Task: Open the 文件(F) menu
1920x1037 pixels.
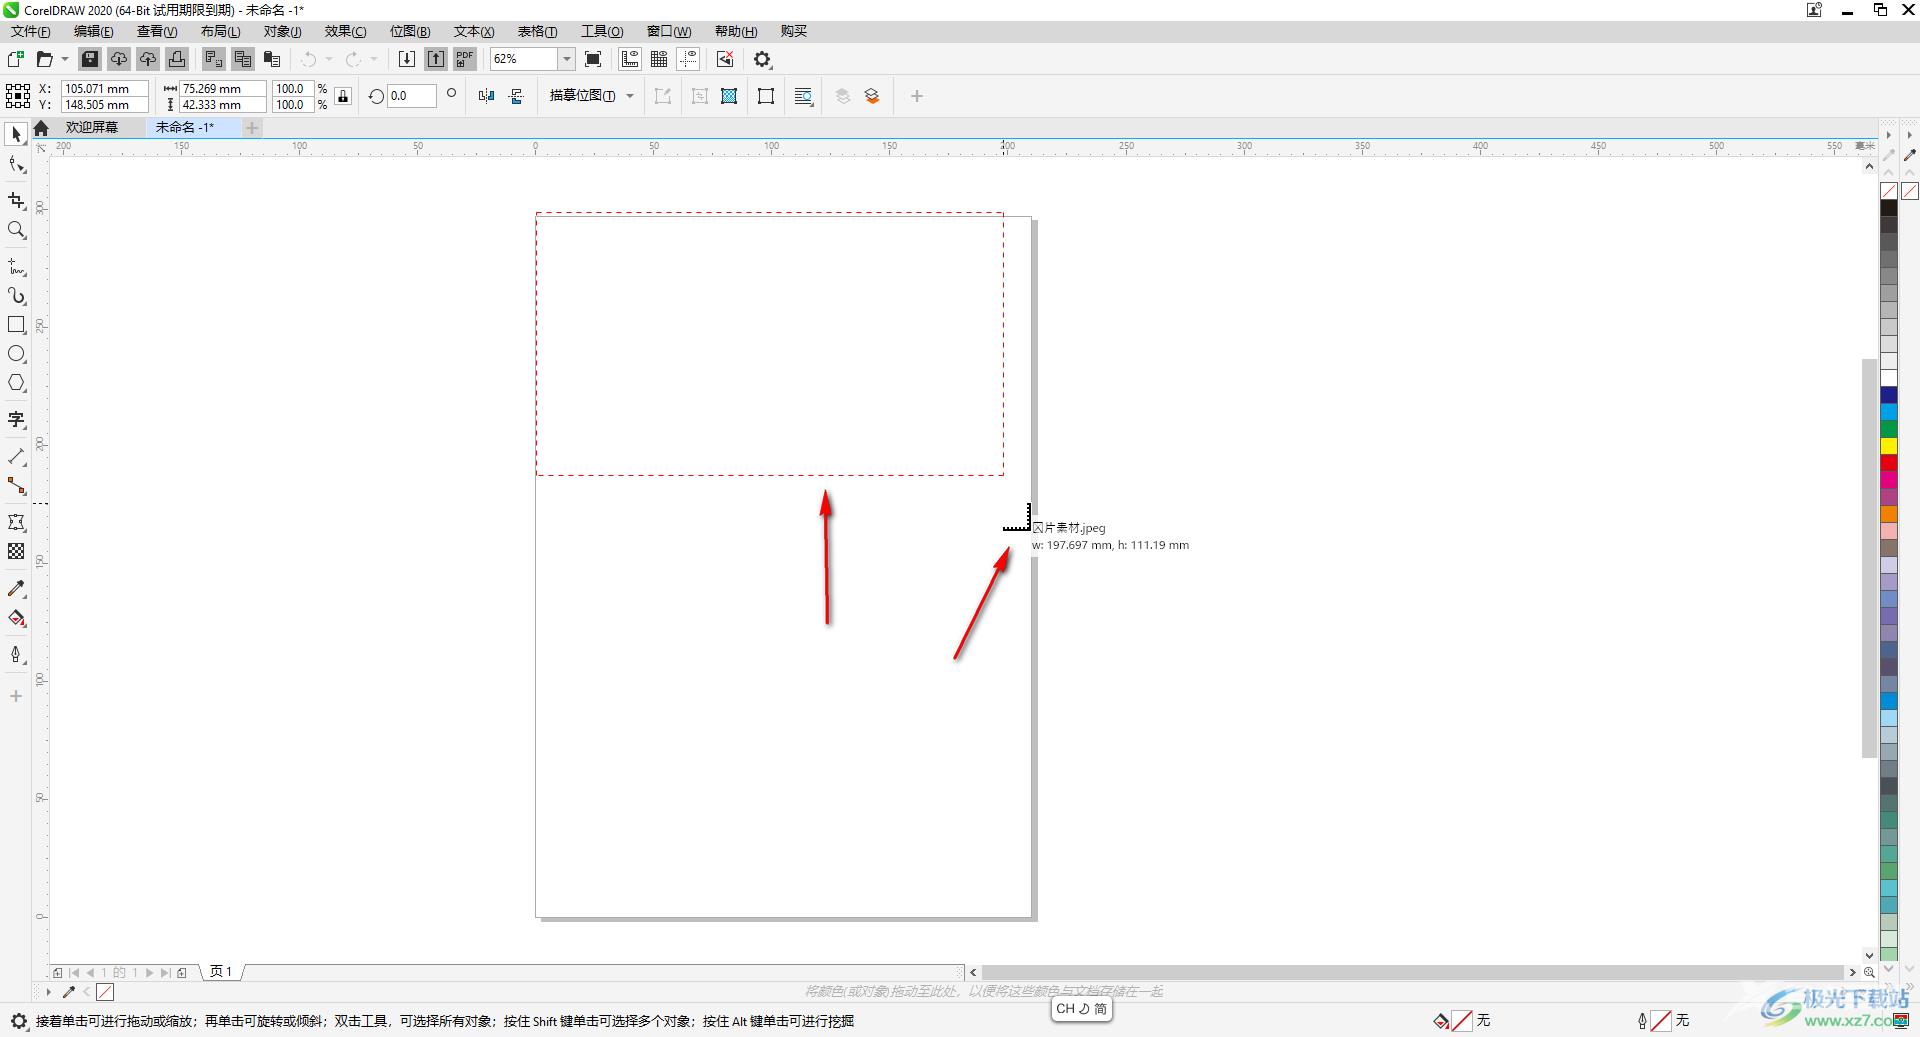Action: [30, 31]
